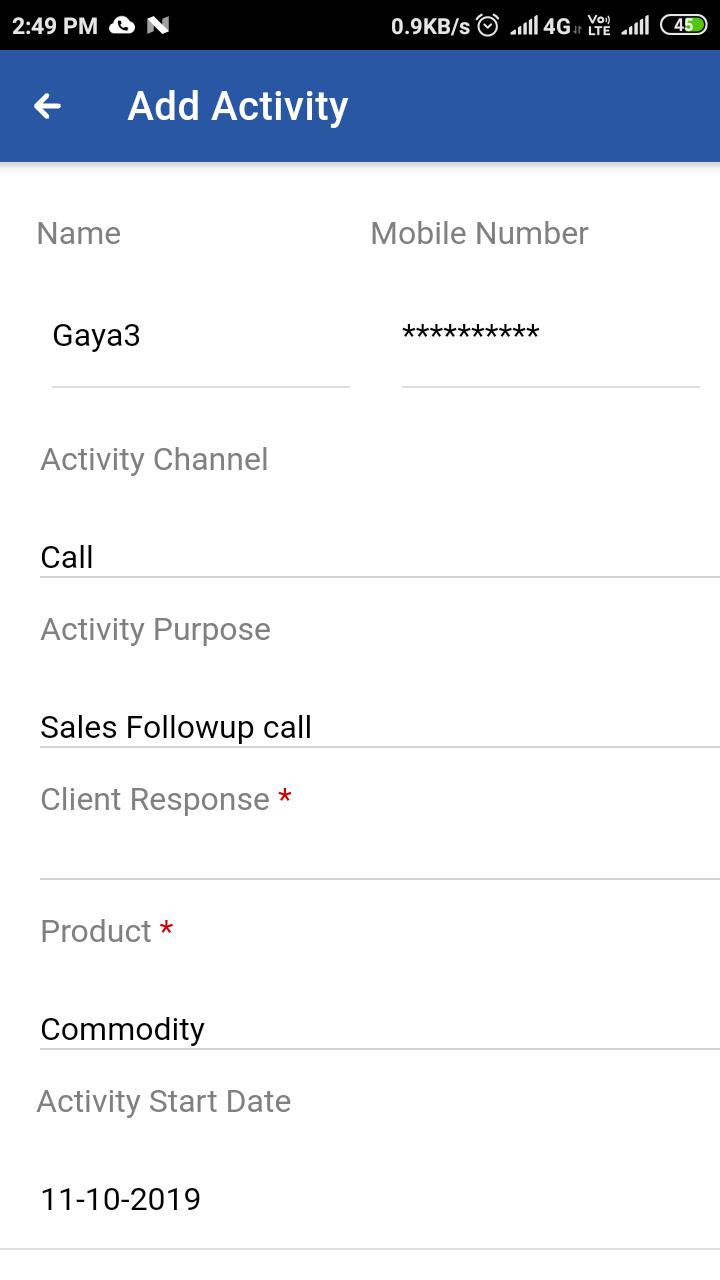Image resolution: width=720 pixels, height=1280 pixels.
Task: Open the Activity Channel dropdown showing Call
Action: coord(380,556)
